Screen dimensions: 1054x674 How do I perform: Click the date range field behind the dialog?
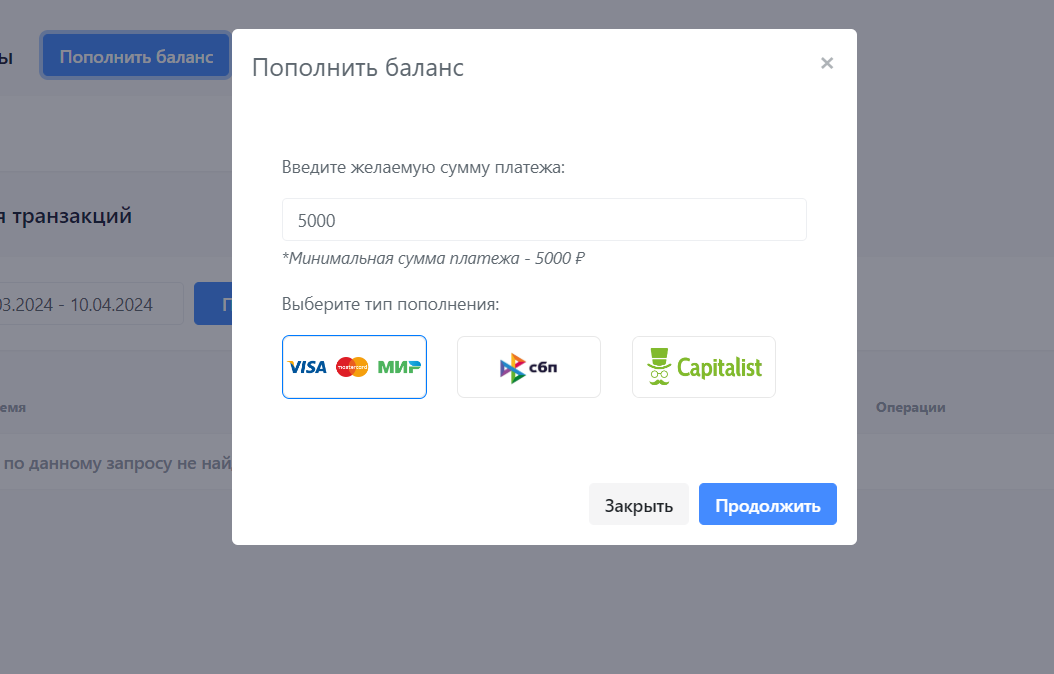pyautogui.click(x=91, y=304)
